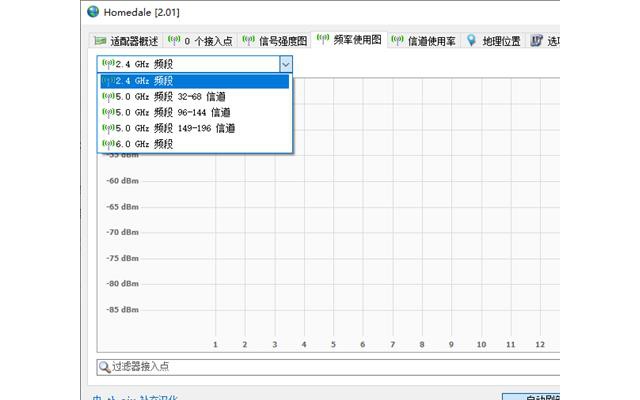
Task: Click the antenna icon on 信号强度图 tab
Action: pyautogui.click(x=249, y=40)
